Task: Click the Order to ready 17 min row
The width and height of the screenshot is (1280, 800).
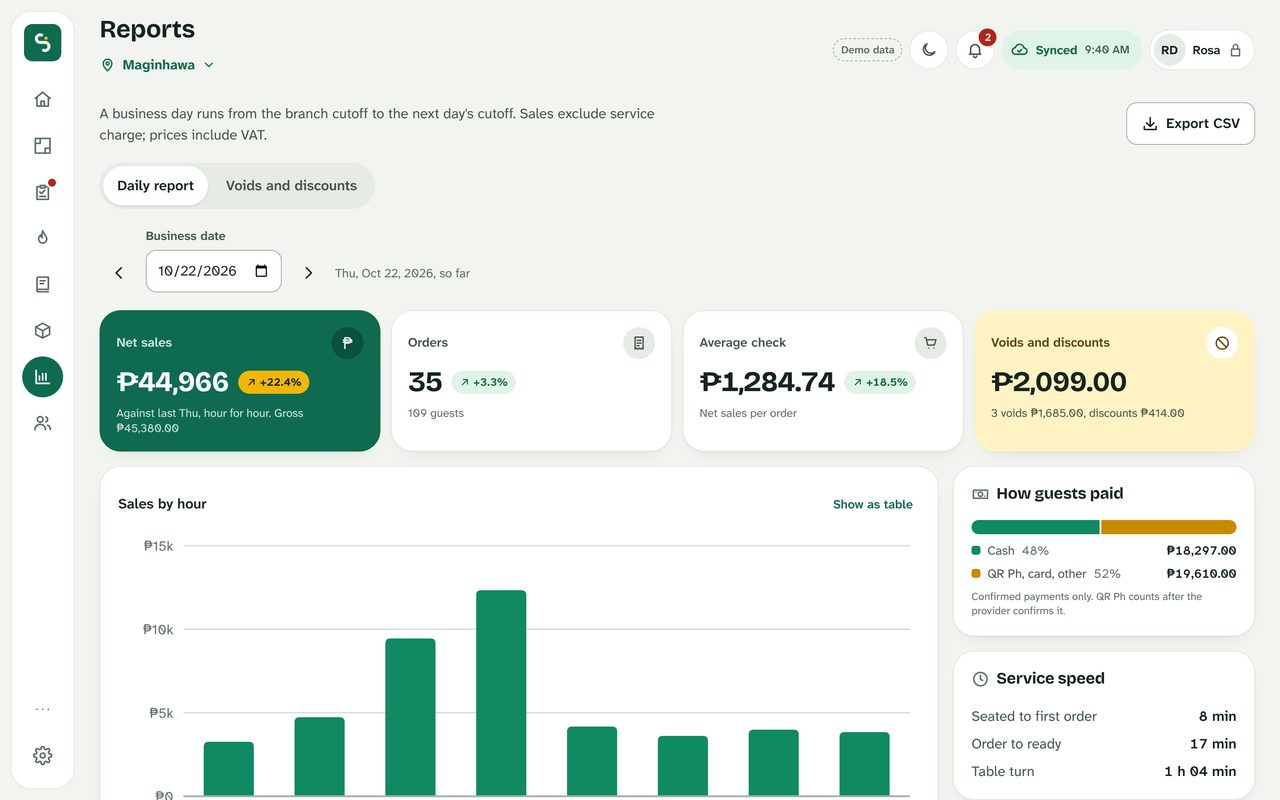Action: [x=1104, y=744]
